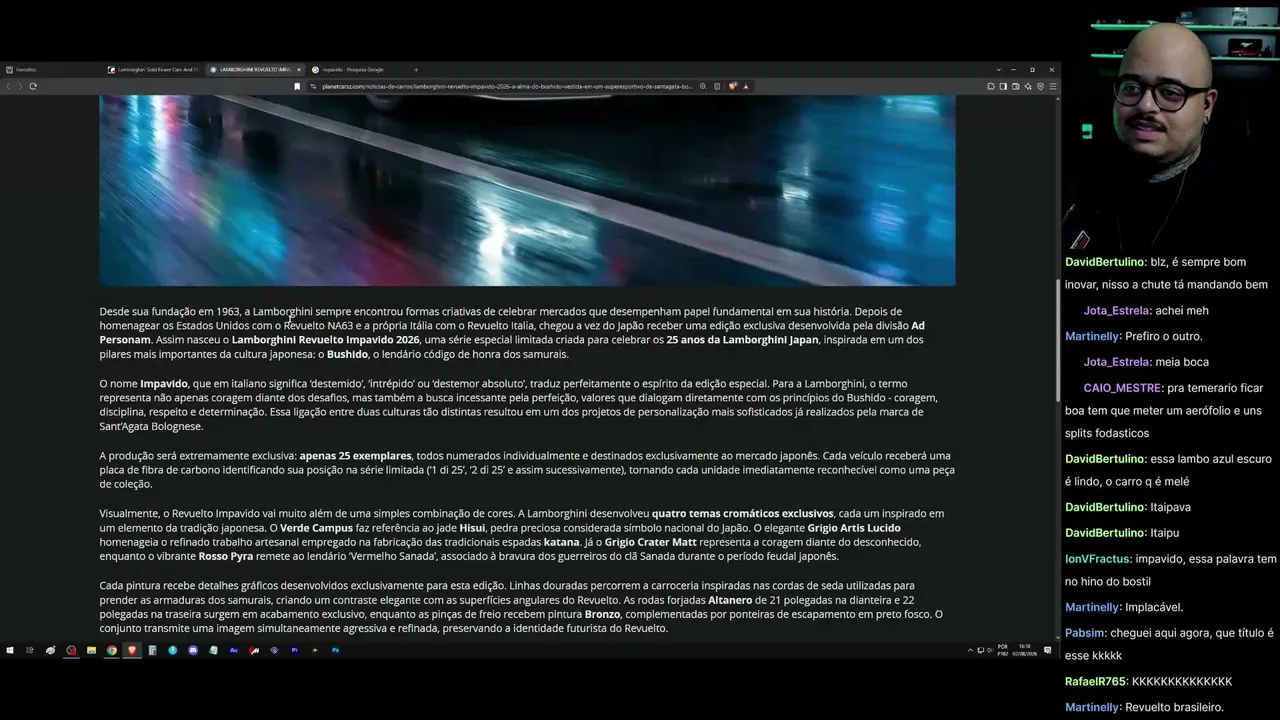Open the tab search dropdown arrow
The image size is (1280, 720).
[998, 70]
